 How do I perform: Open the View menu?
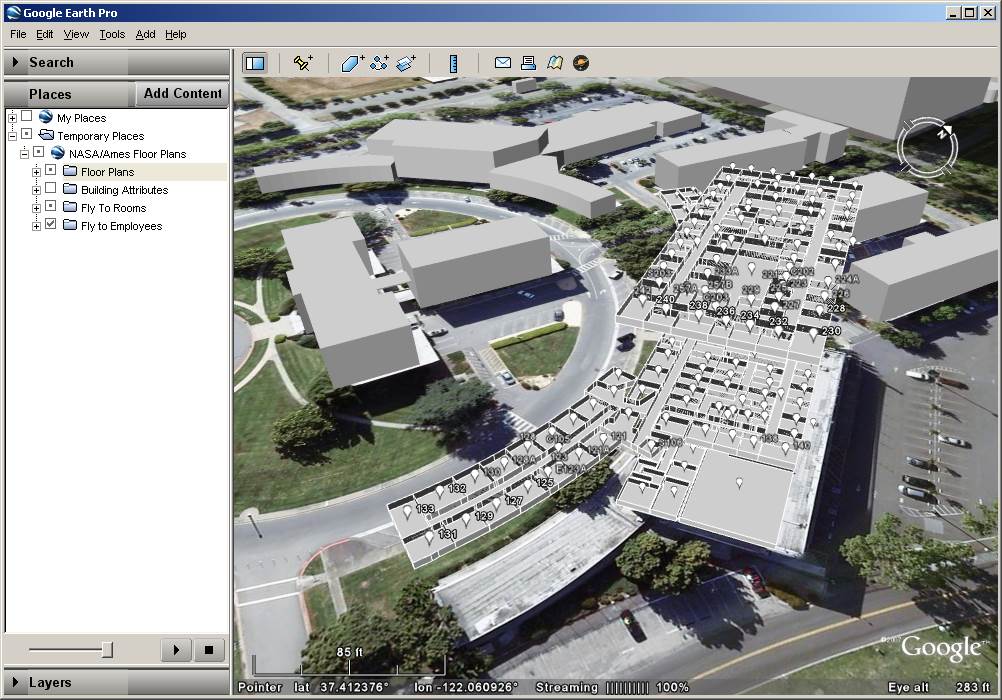tap(76, 35)
